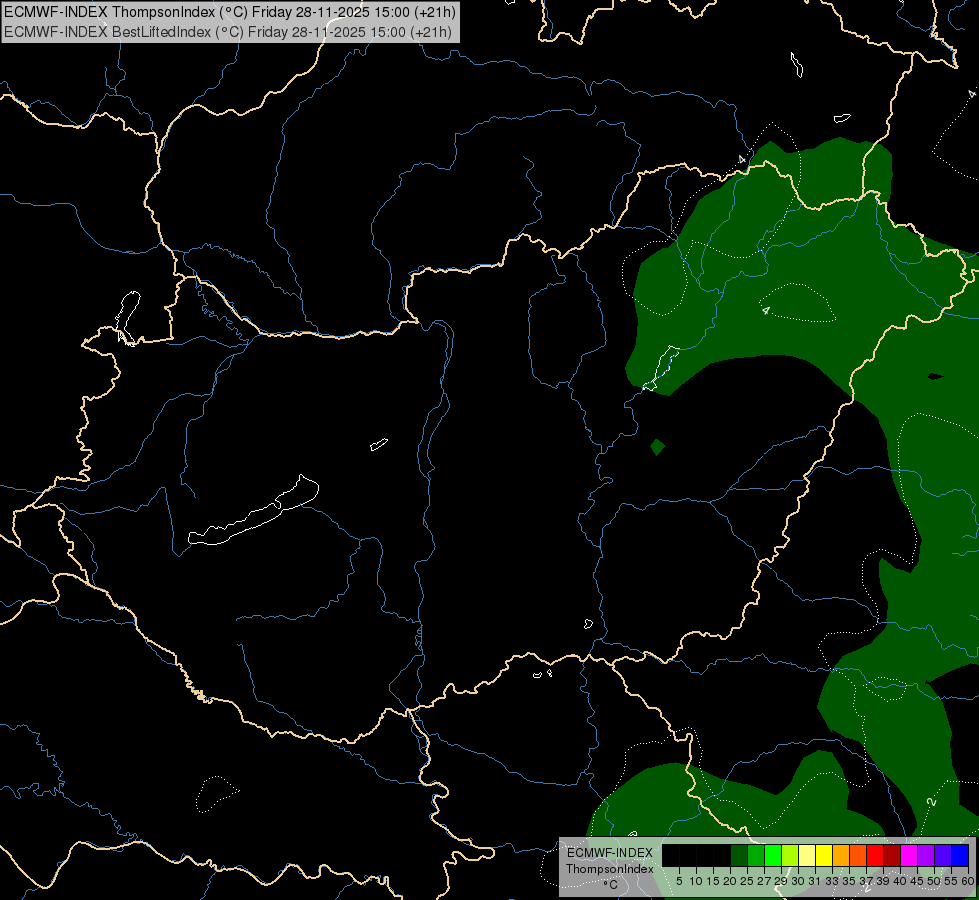Viewport: 979px width, 900px height.
Task: Click the ThompsonIndex title line
Action: (x=230, y=12)
